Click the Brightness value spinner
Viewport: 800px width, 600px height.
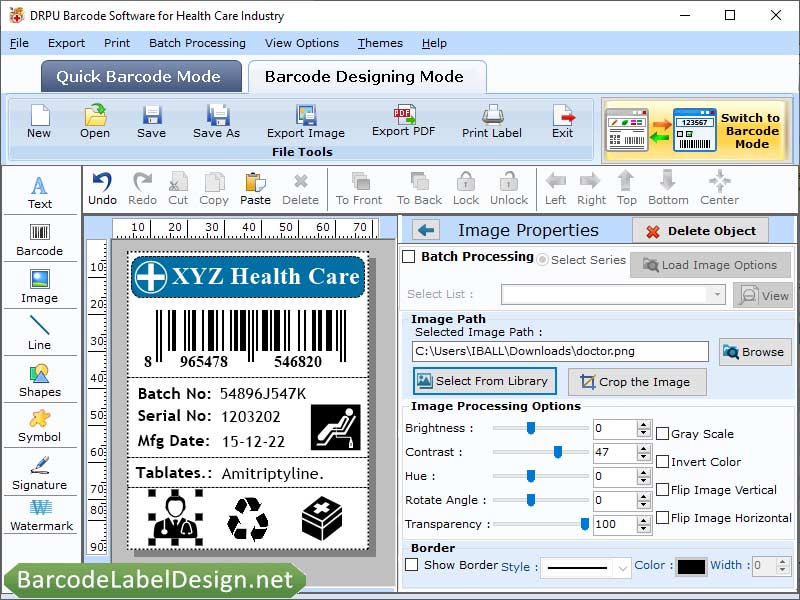pyautogui.click(x=644, y=428)
